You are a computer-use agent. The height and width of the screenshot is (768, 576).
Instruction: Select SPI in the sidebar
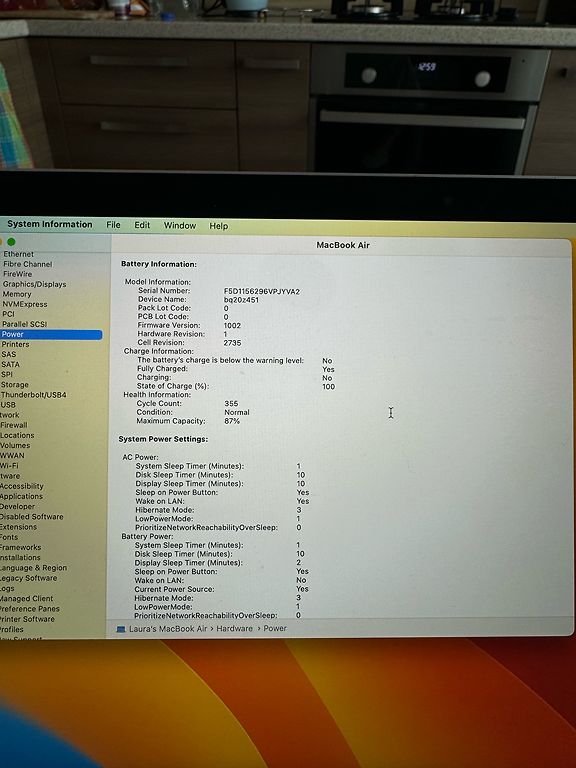7,374
